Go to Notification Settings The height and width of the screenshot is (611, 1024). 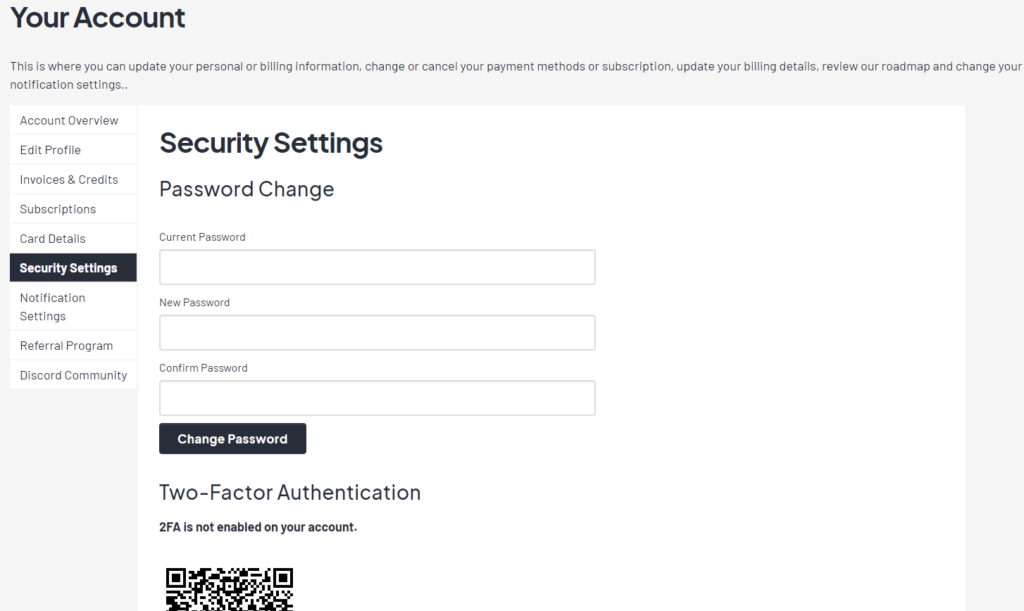click(52, 306)
